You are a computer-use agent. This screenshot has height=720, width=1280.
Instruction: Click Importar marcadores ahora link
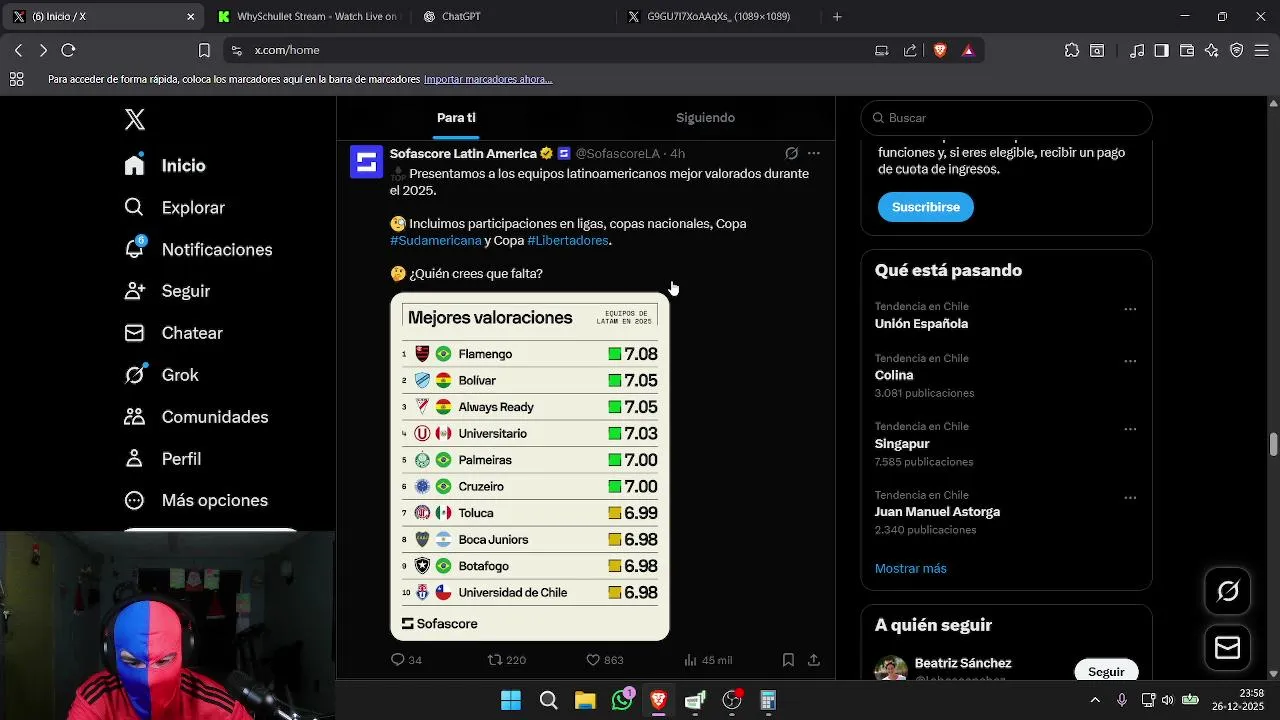click(488, 79)
